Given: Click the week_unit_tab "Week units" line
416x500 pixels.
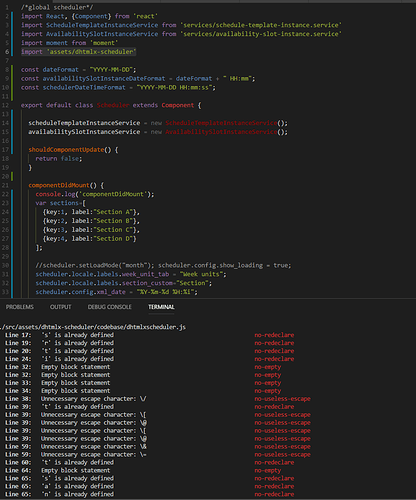Looking at the screenshot, I should [x=131, y=274].
